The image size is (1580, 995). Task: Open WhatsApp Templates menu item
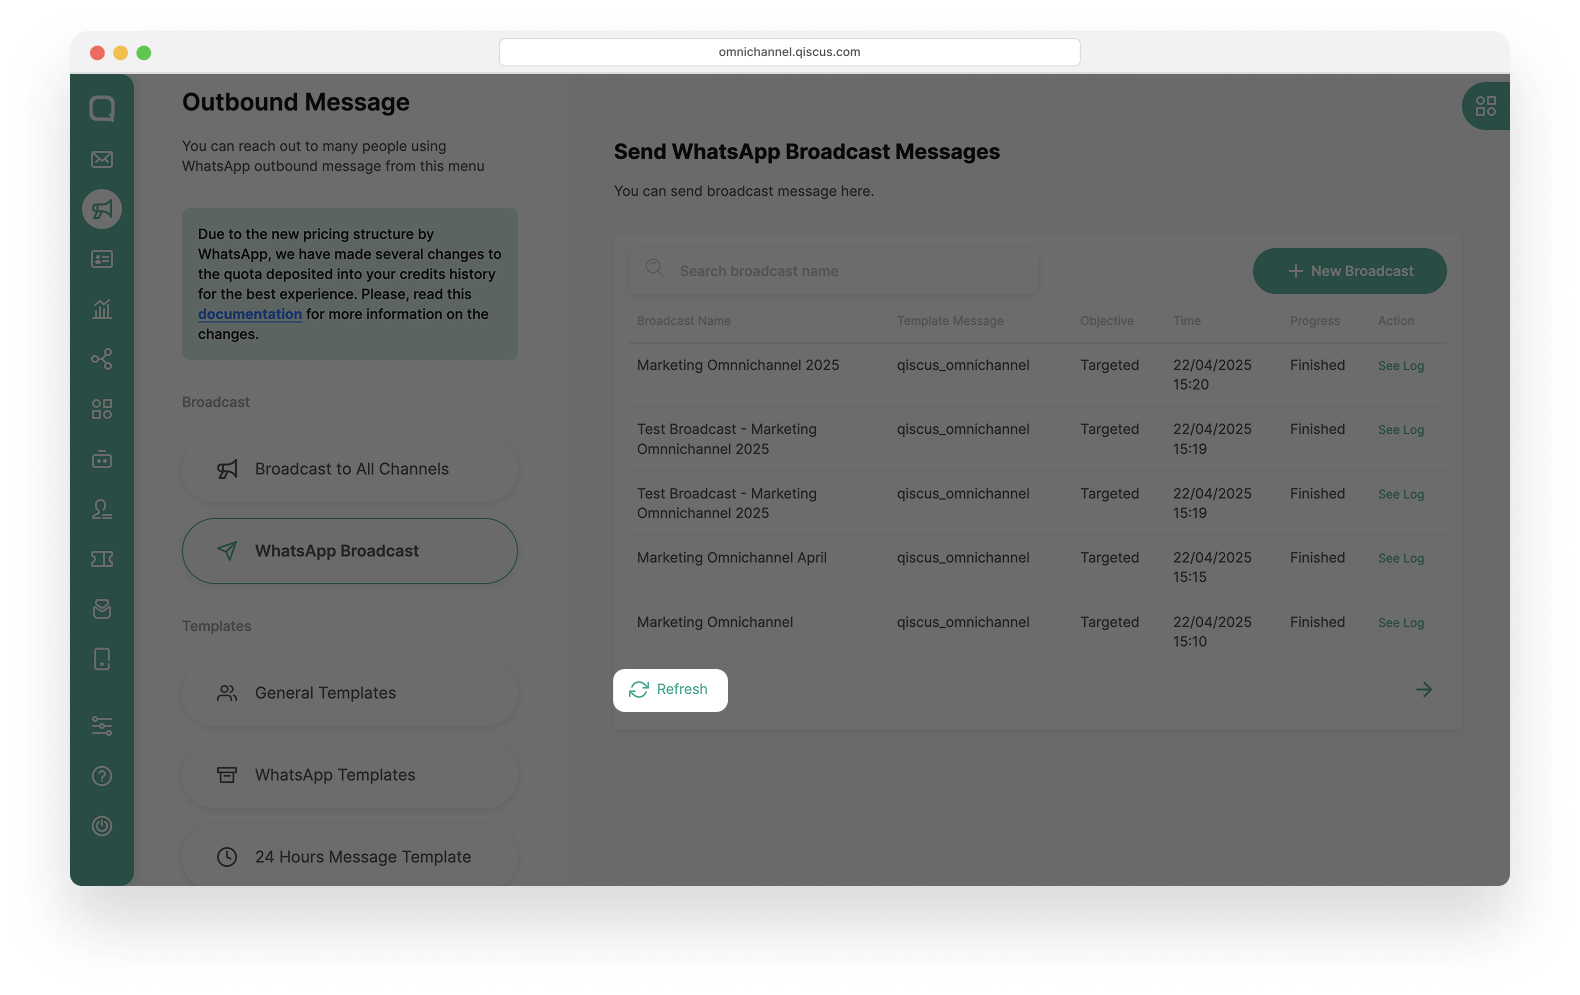[x=350, y=775]
